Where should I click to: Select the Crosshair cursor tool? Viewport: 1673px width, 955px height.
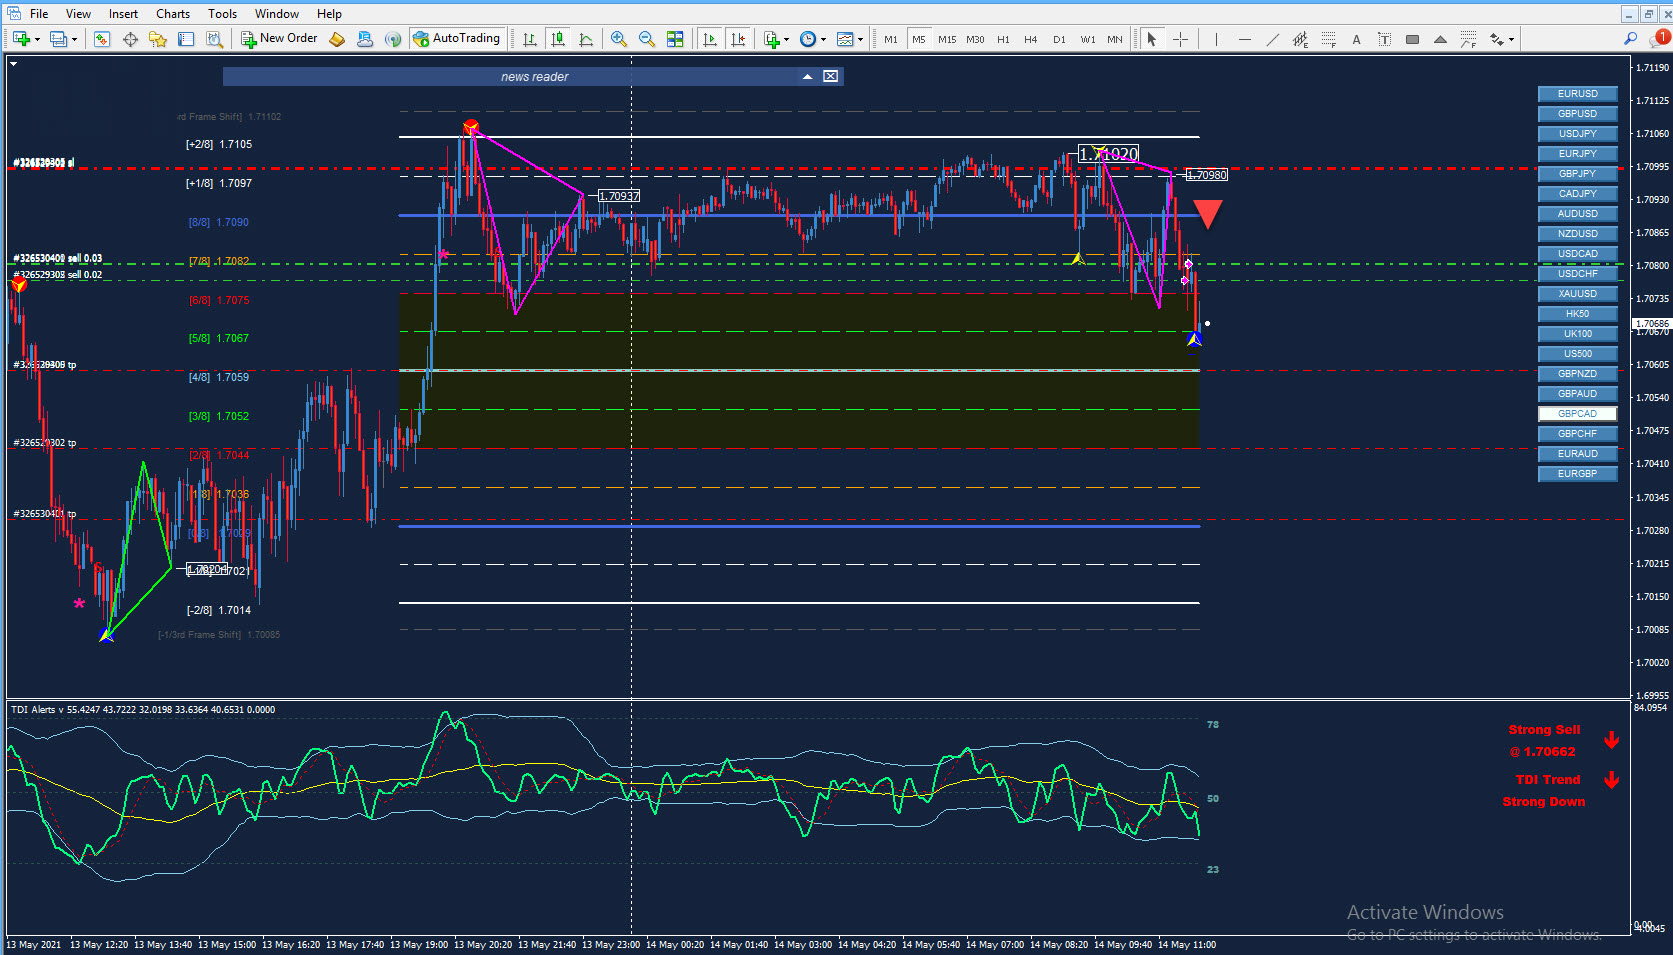(1180, 39)
